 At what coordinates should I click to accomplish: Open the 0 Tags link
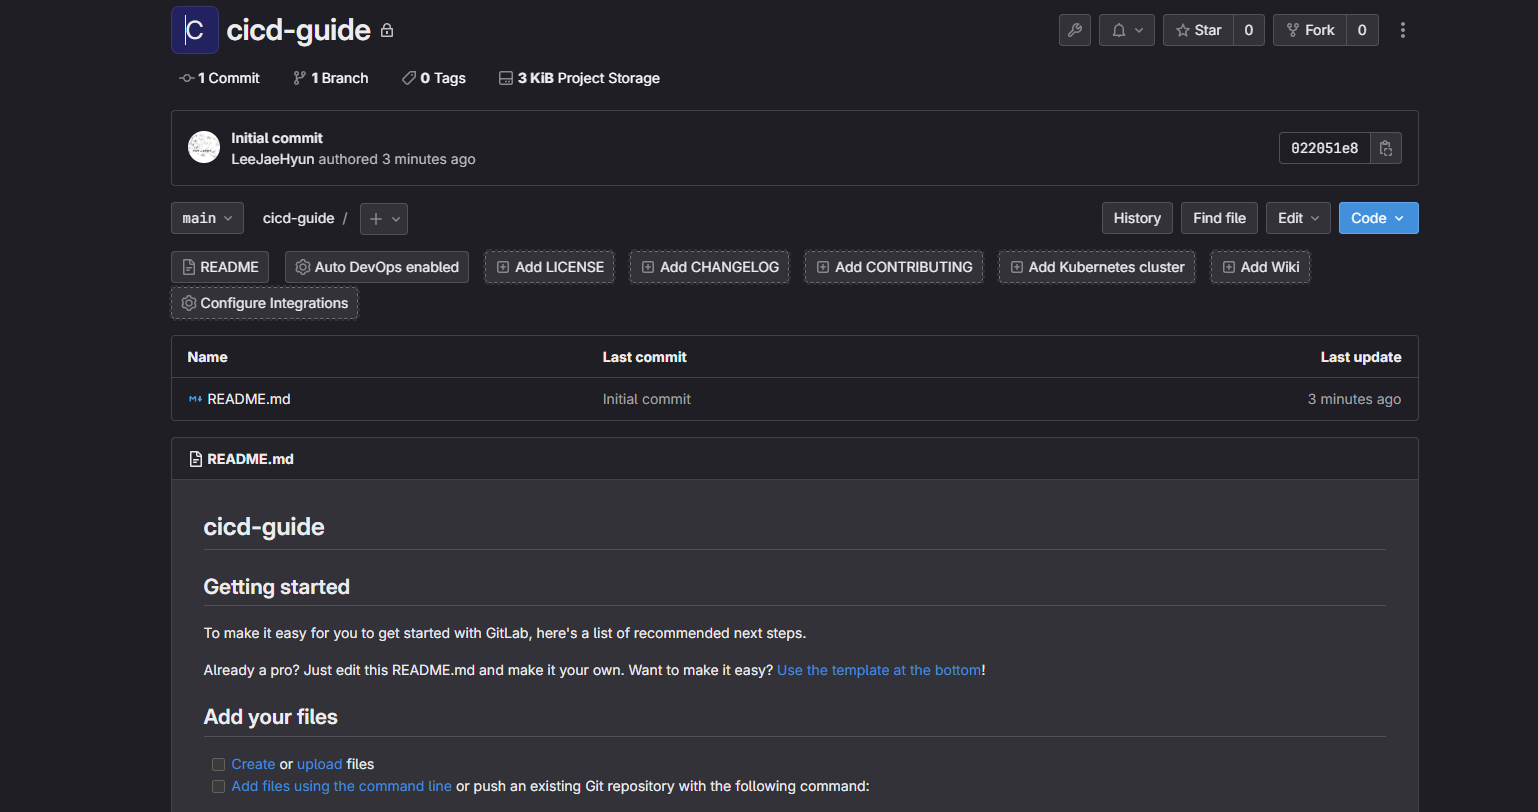pos(434,78)
